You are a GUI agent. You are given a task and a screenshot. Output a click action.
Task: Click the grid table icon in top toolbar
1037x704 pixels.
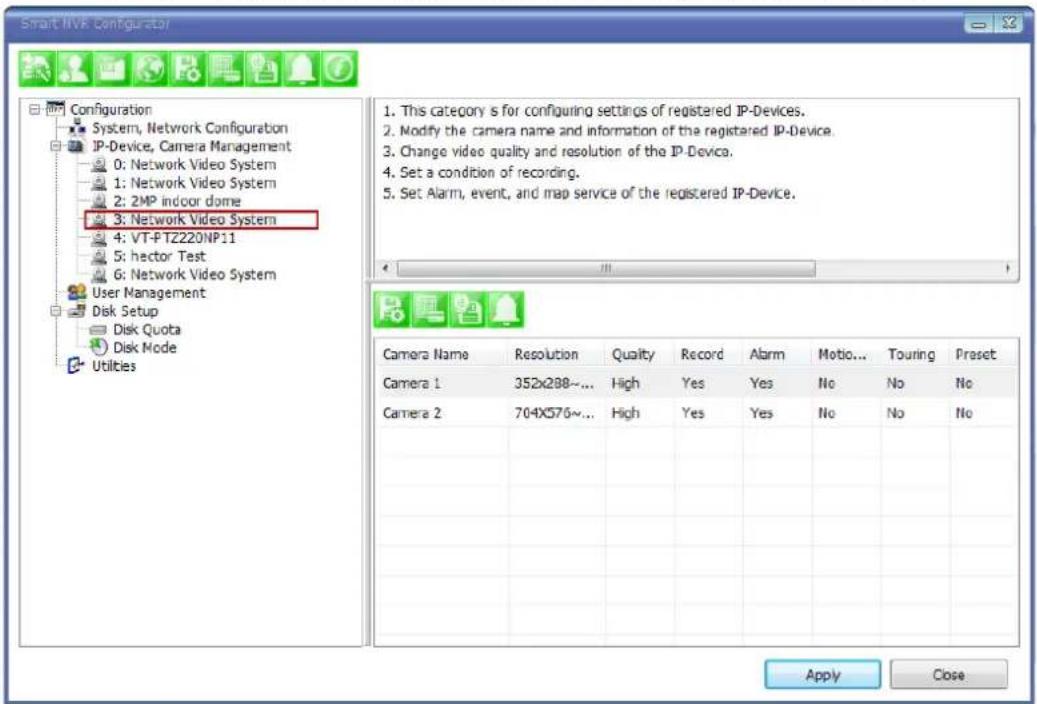[226, 69]
